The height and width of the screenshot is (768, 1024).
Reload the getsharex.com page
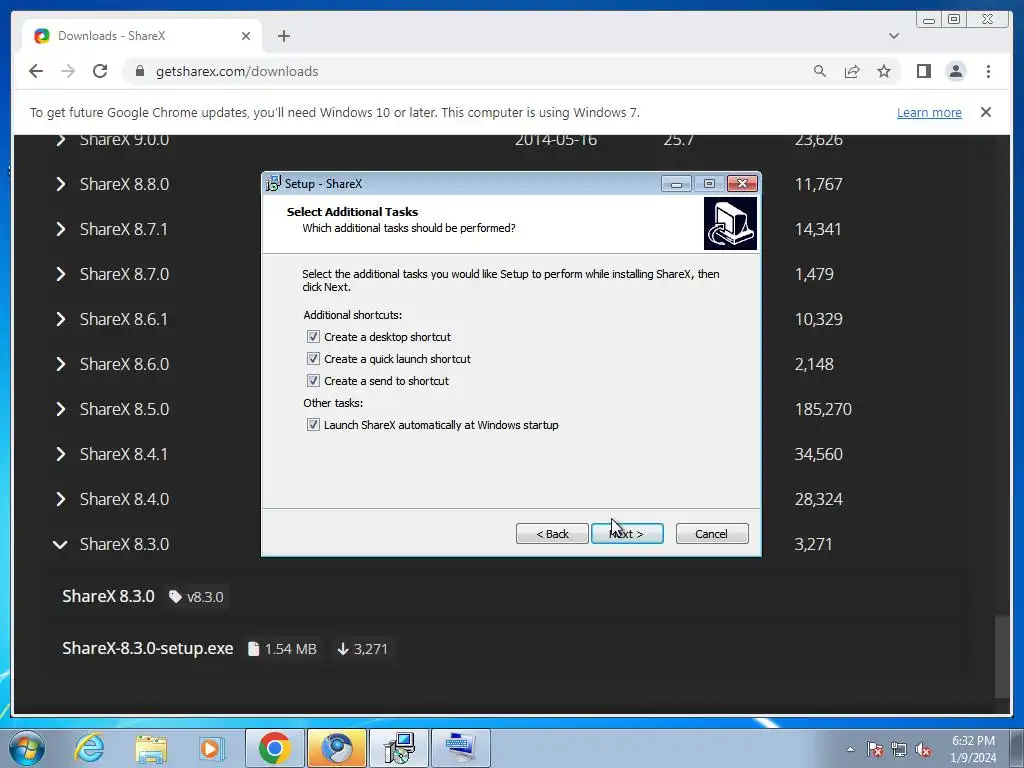pos(100,71)
